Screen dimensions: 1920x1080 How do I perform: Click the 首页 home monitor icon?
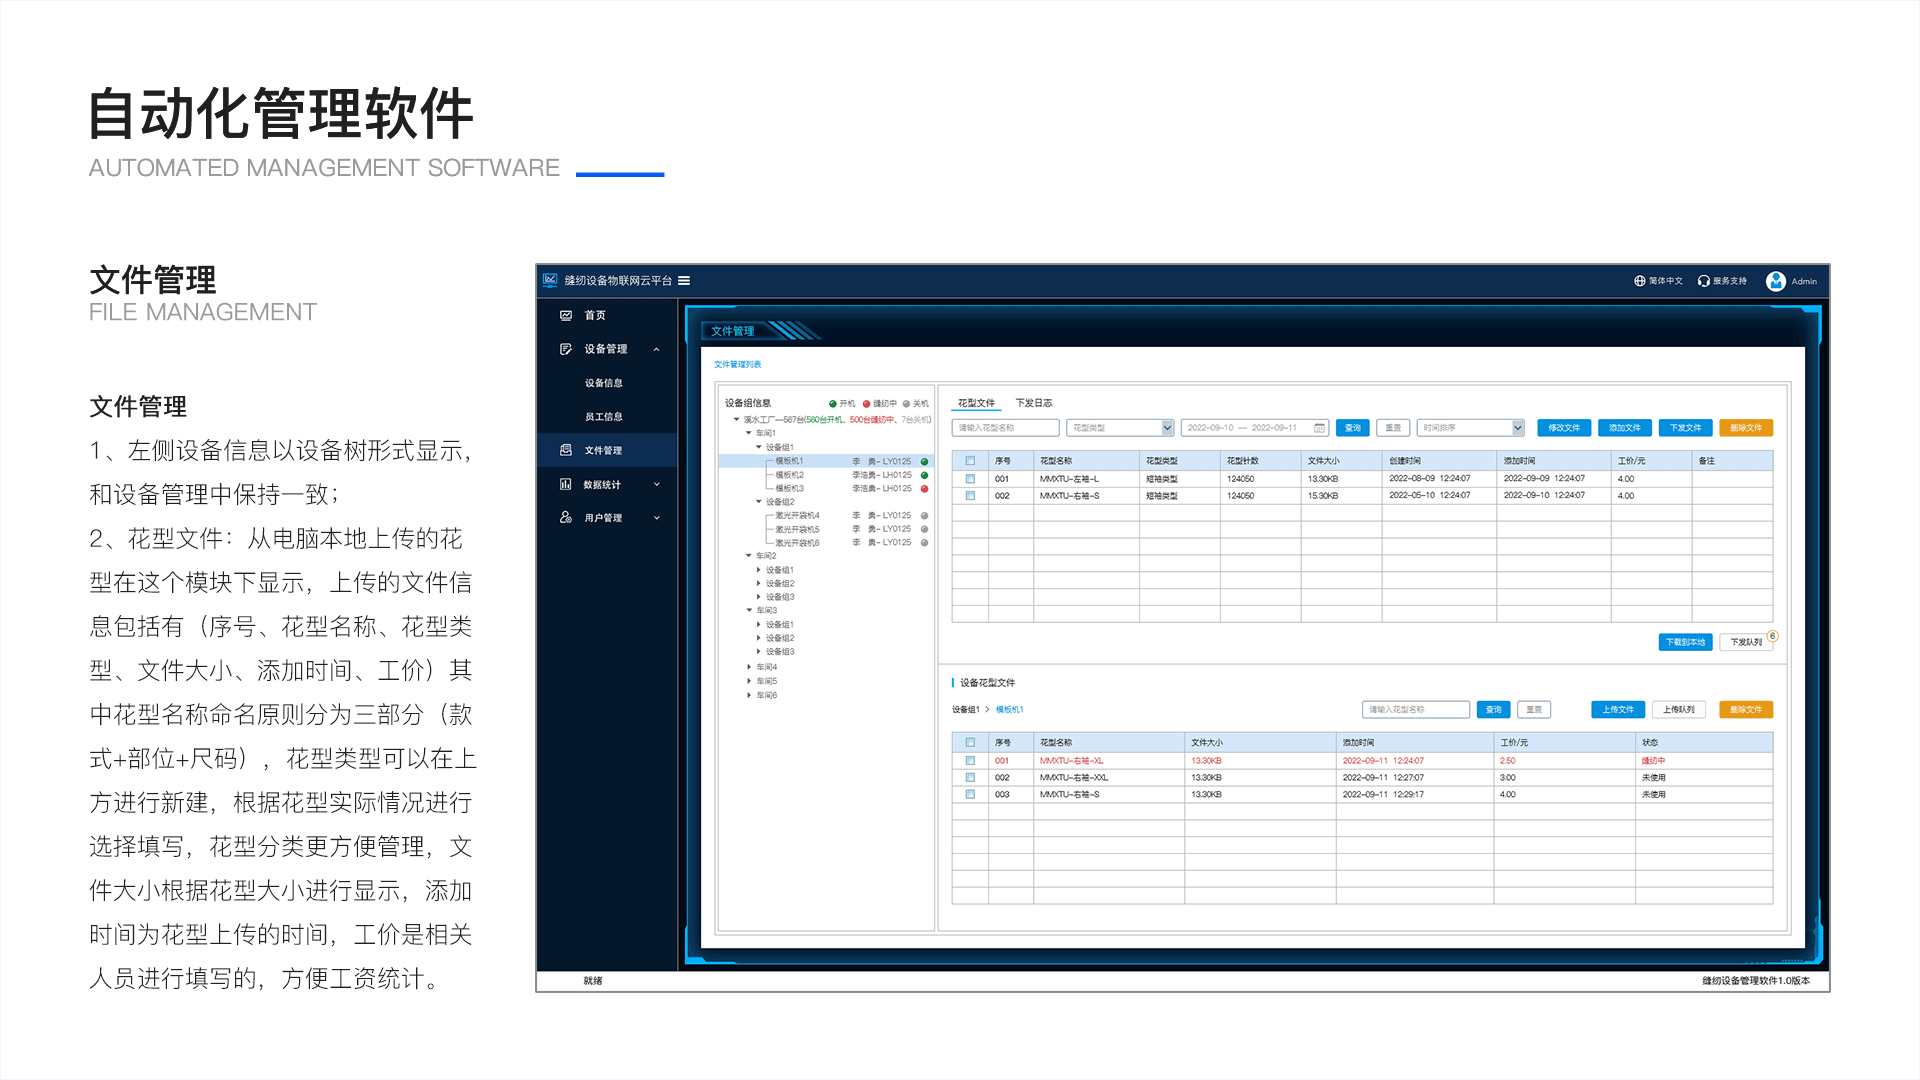click(x=566, y=315)
